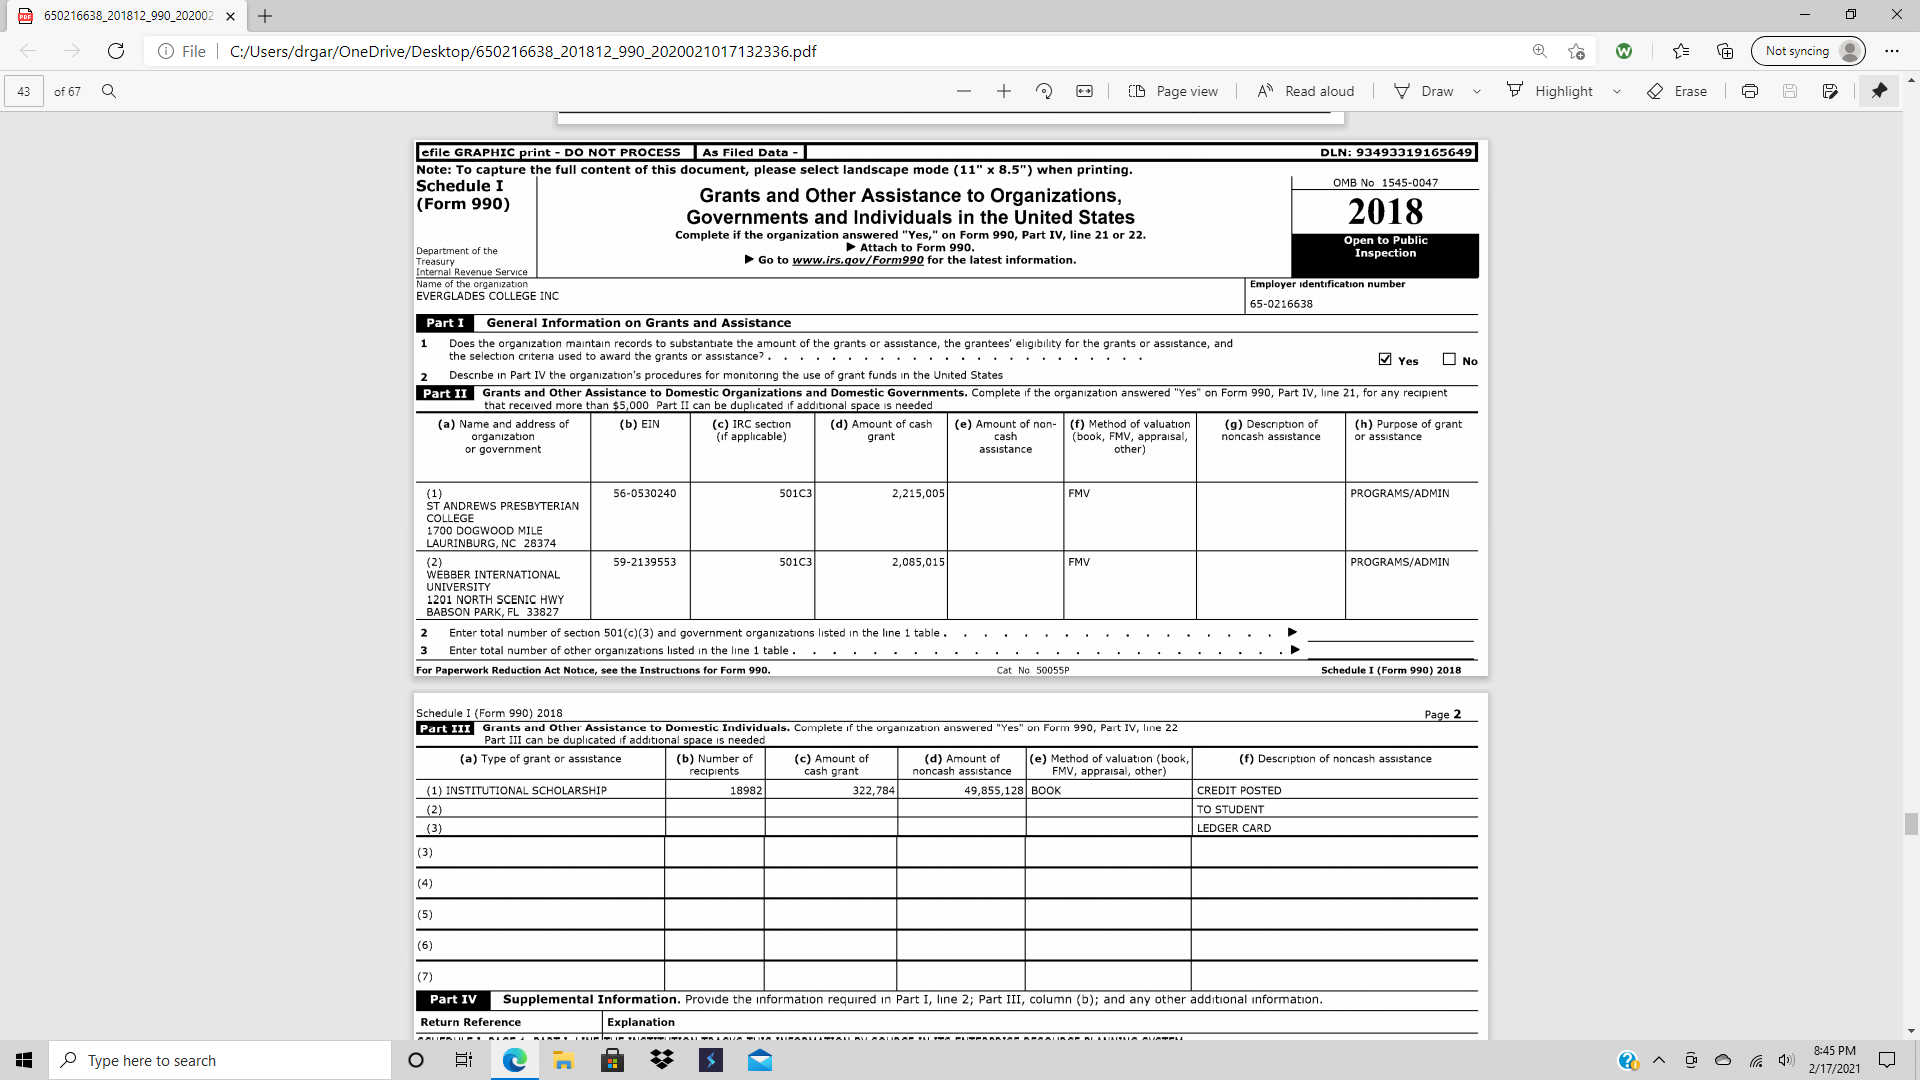Screen dimensions: 1920x1080
Task: Open Page view options
Action: tap(1173, 91)
